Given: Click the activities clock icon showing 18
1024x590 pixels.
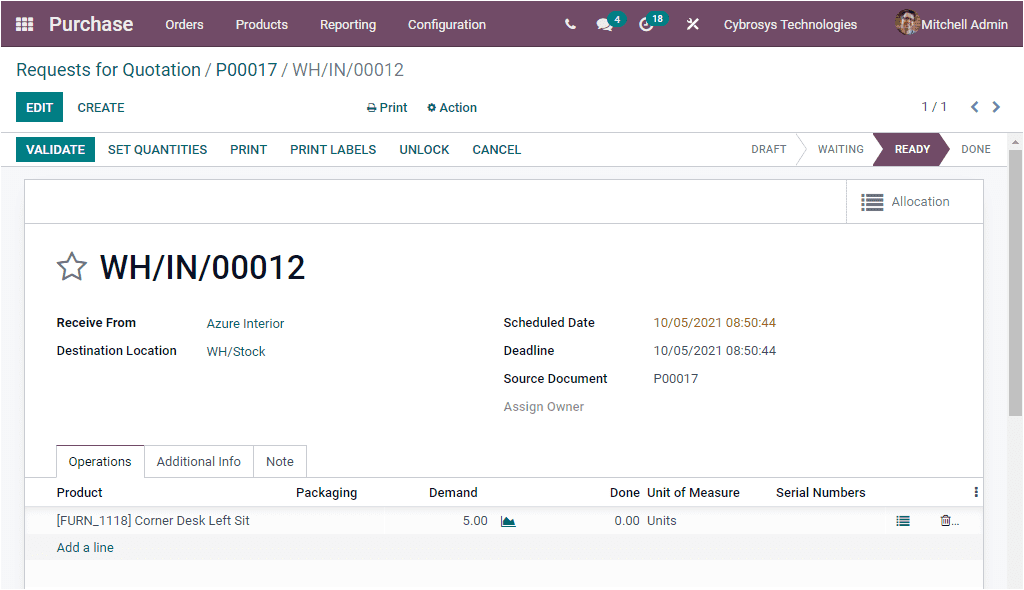Looking at the screenshot, I should (646, 24).
